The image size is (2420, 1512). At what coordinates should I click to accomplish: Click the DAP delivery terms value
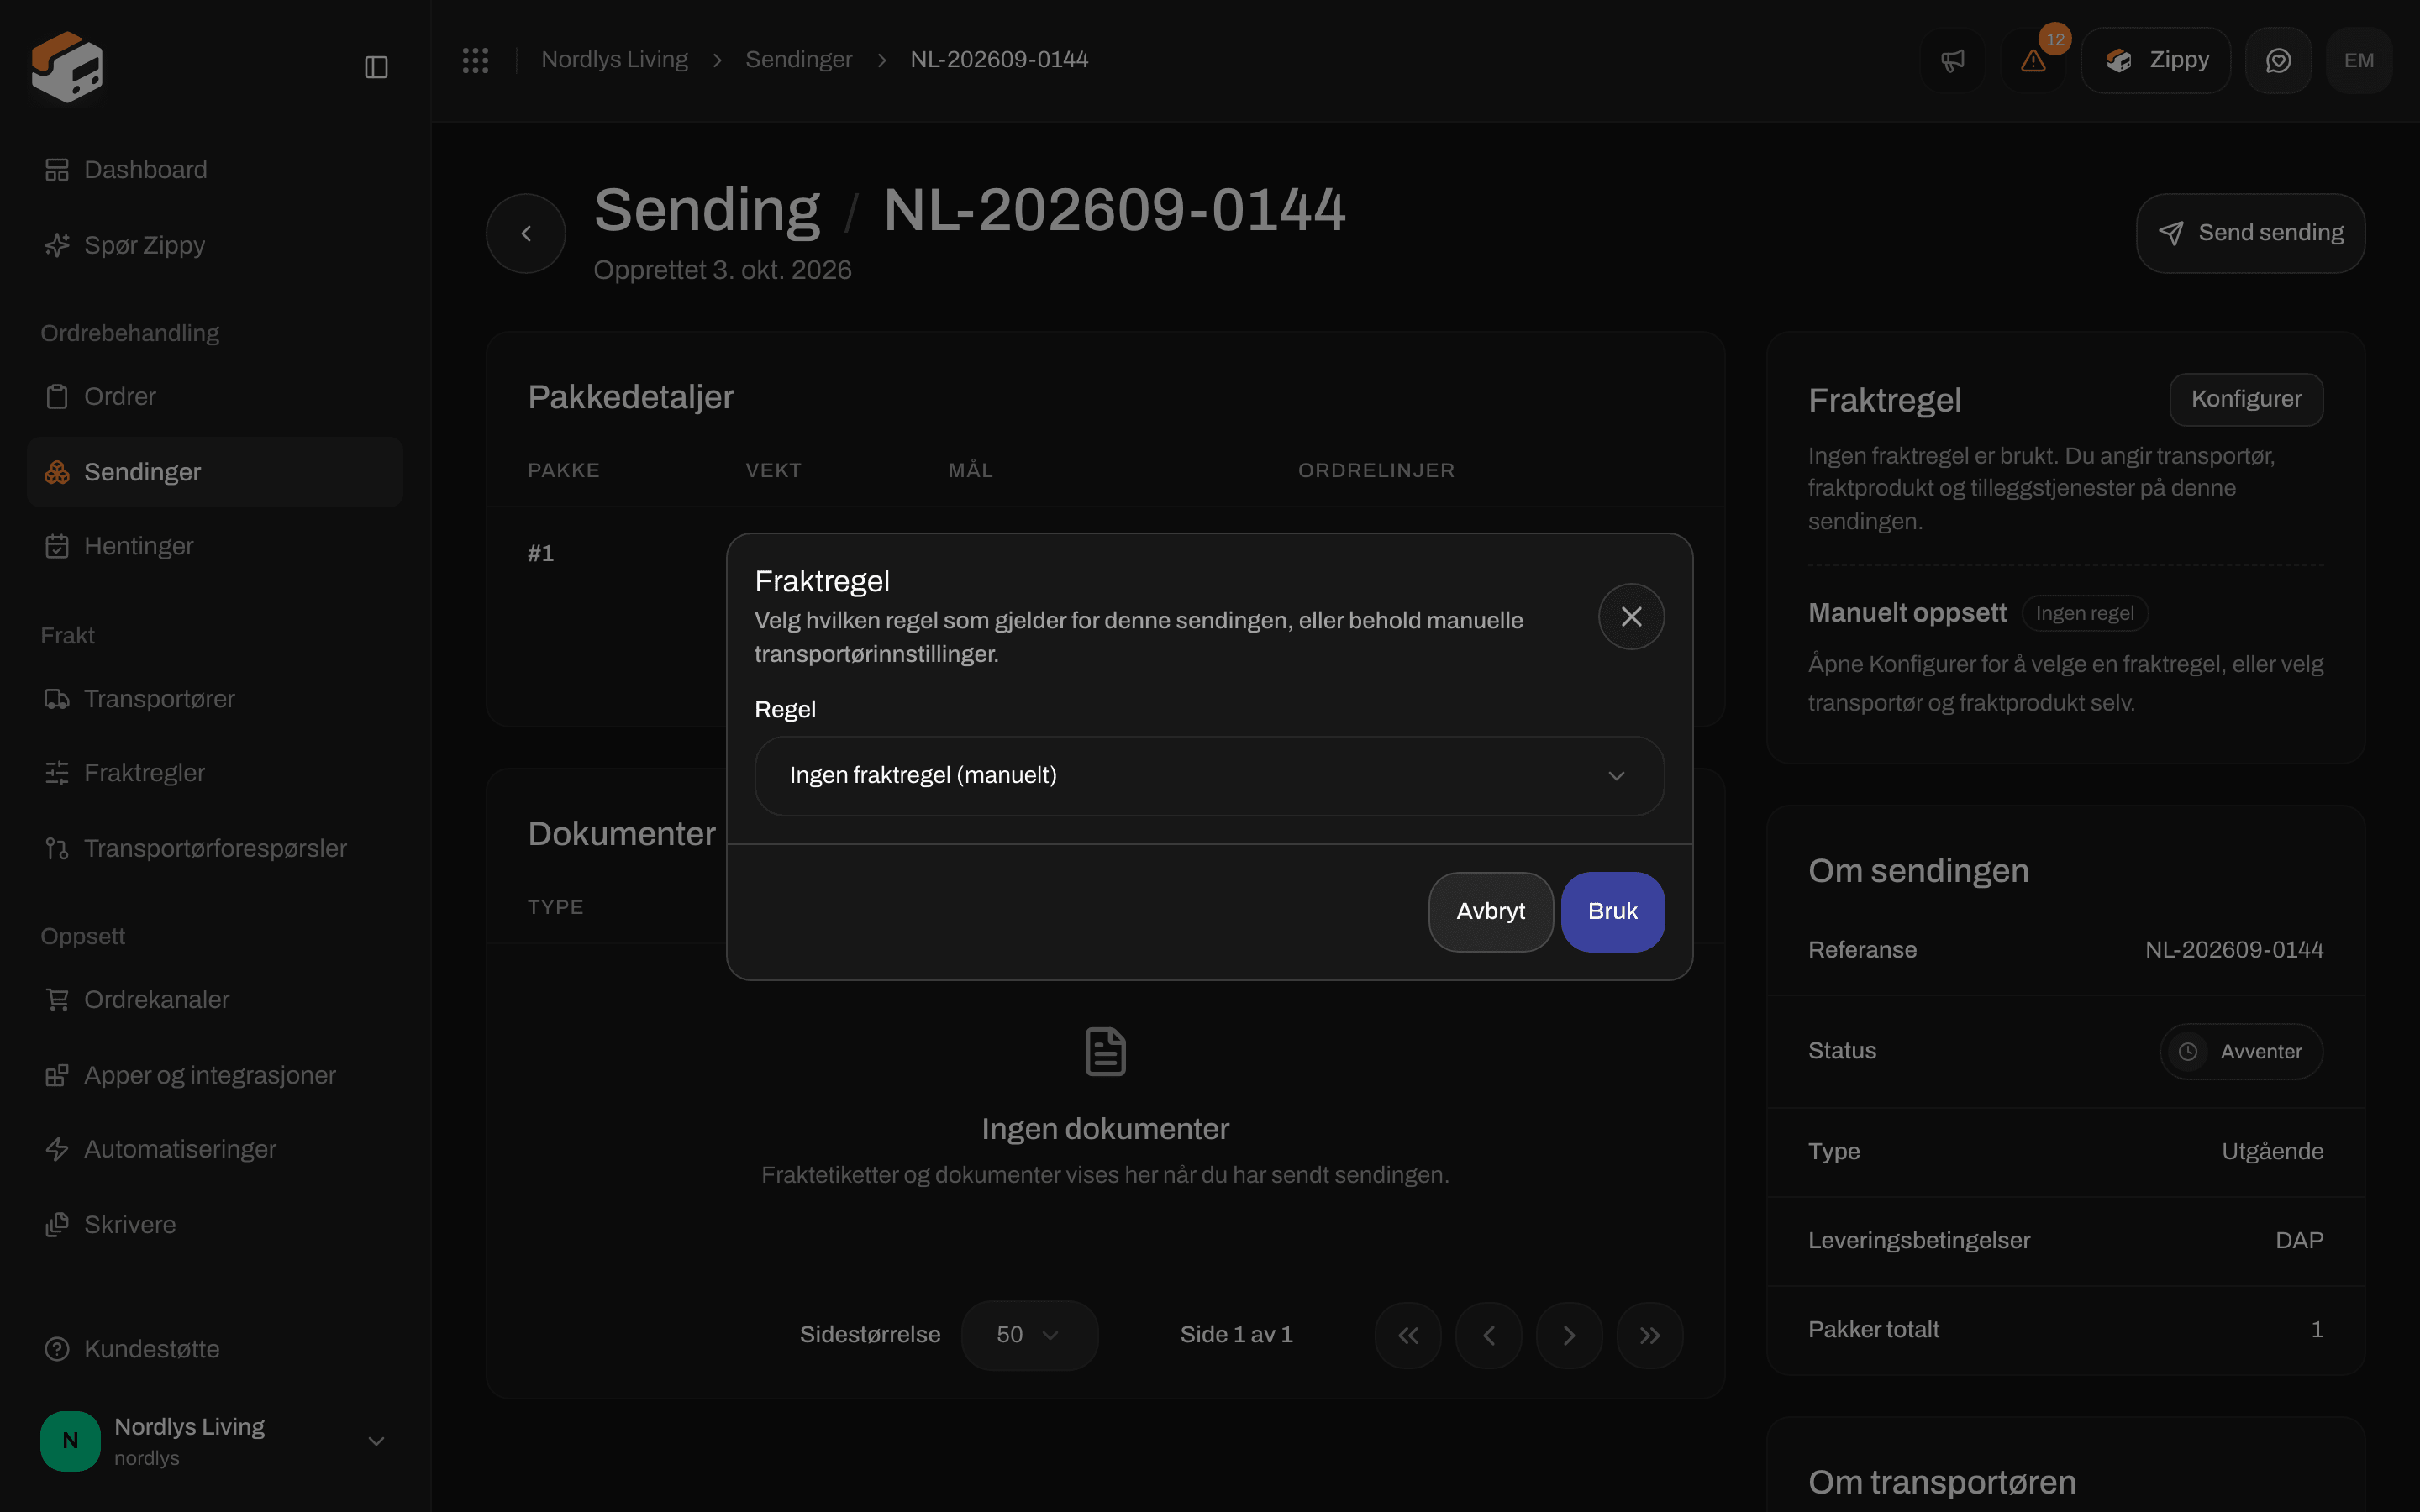tap(2299, 1240)
